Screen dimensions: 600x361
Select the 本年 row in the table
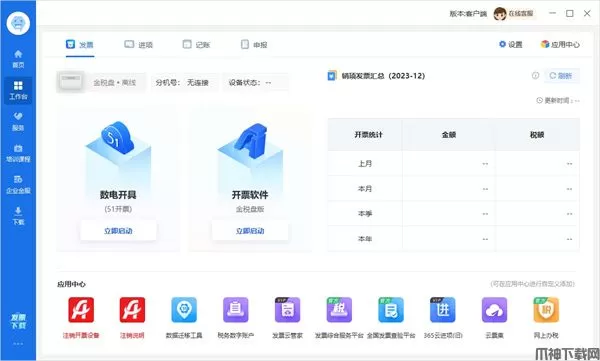(x=453, y=239)
